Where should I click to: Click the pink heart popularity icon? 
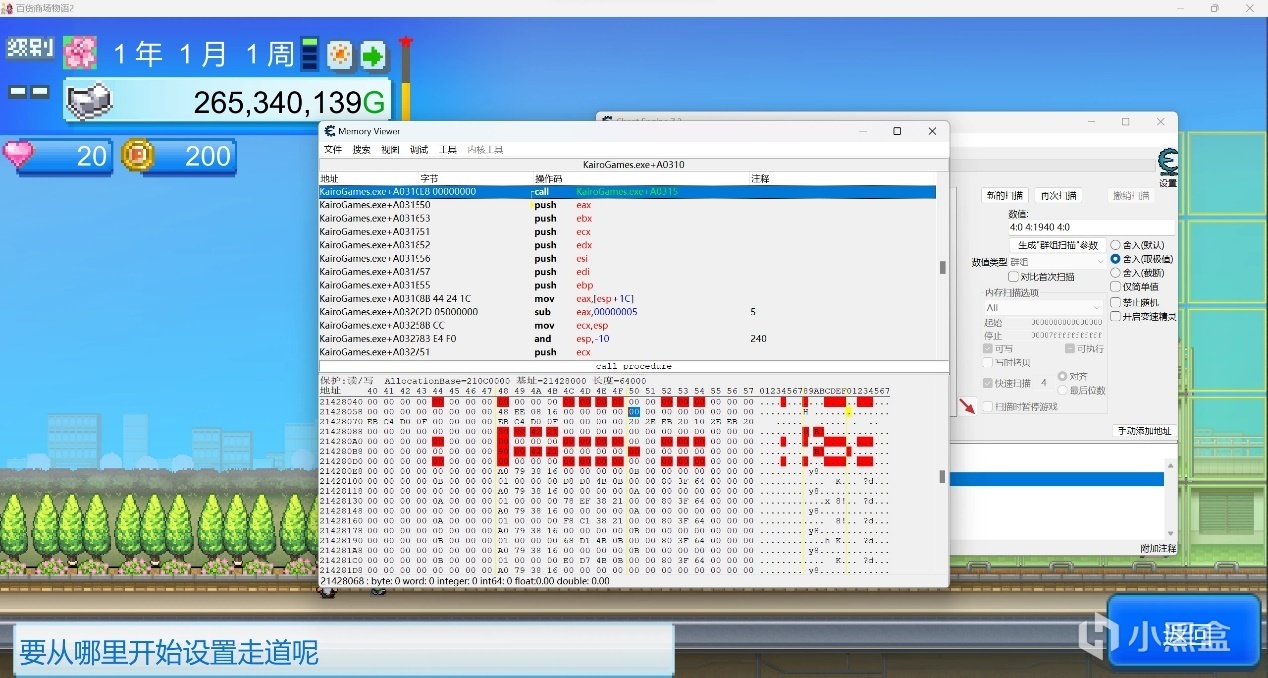click(x=18, y=154)
